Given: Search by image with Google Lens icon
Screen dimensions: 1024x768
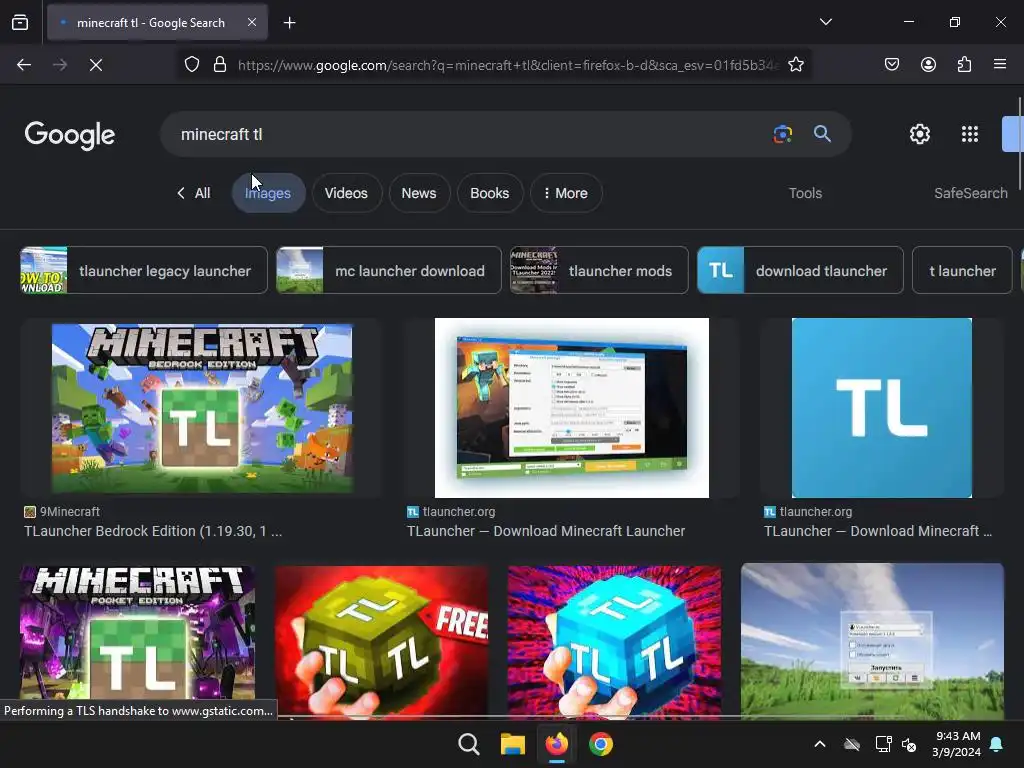Looking at the screenshot, I should tap(782, 135).
